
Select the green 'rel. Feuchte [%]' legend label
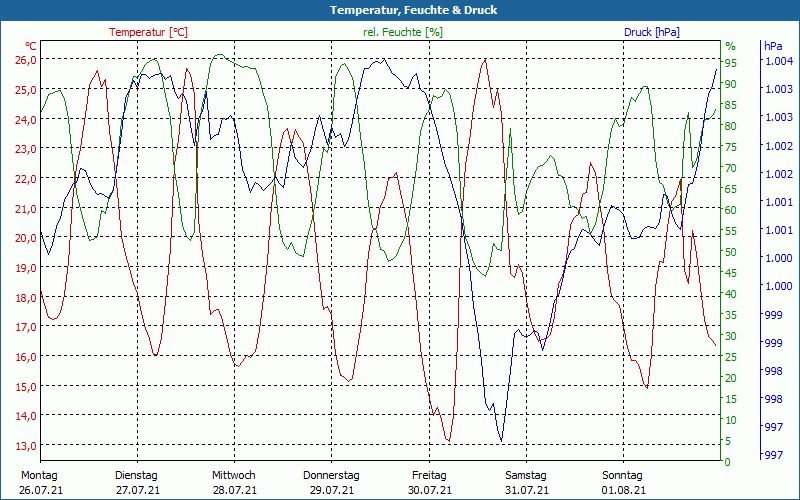402,32
